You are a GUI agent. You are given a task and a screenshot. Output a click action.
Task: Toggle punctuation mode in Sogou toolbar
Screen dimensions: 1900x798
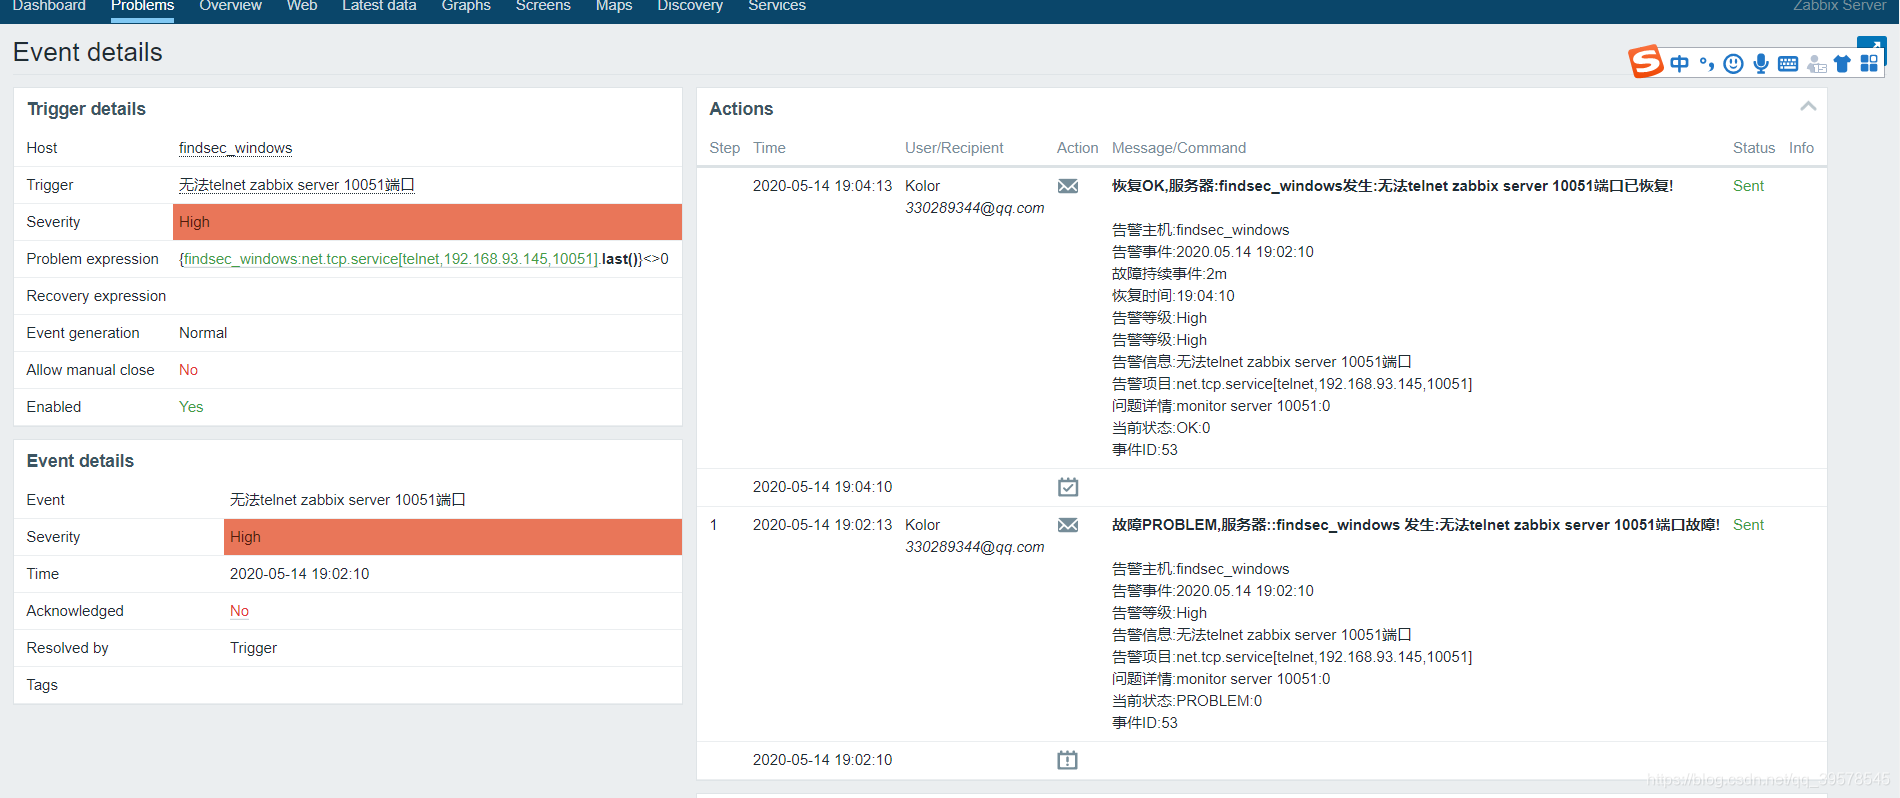click(x=1706, y=64)
